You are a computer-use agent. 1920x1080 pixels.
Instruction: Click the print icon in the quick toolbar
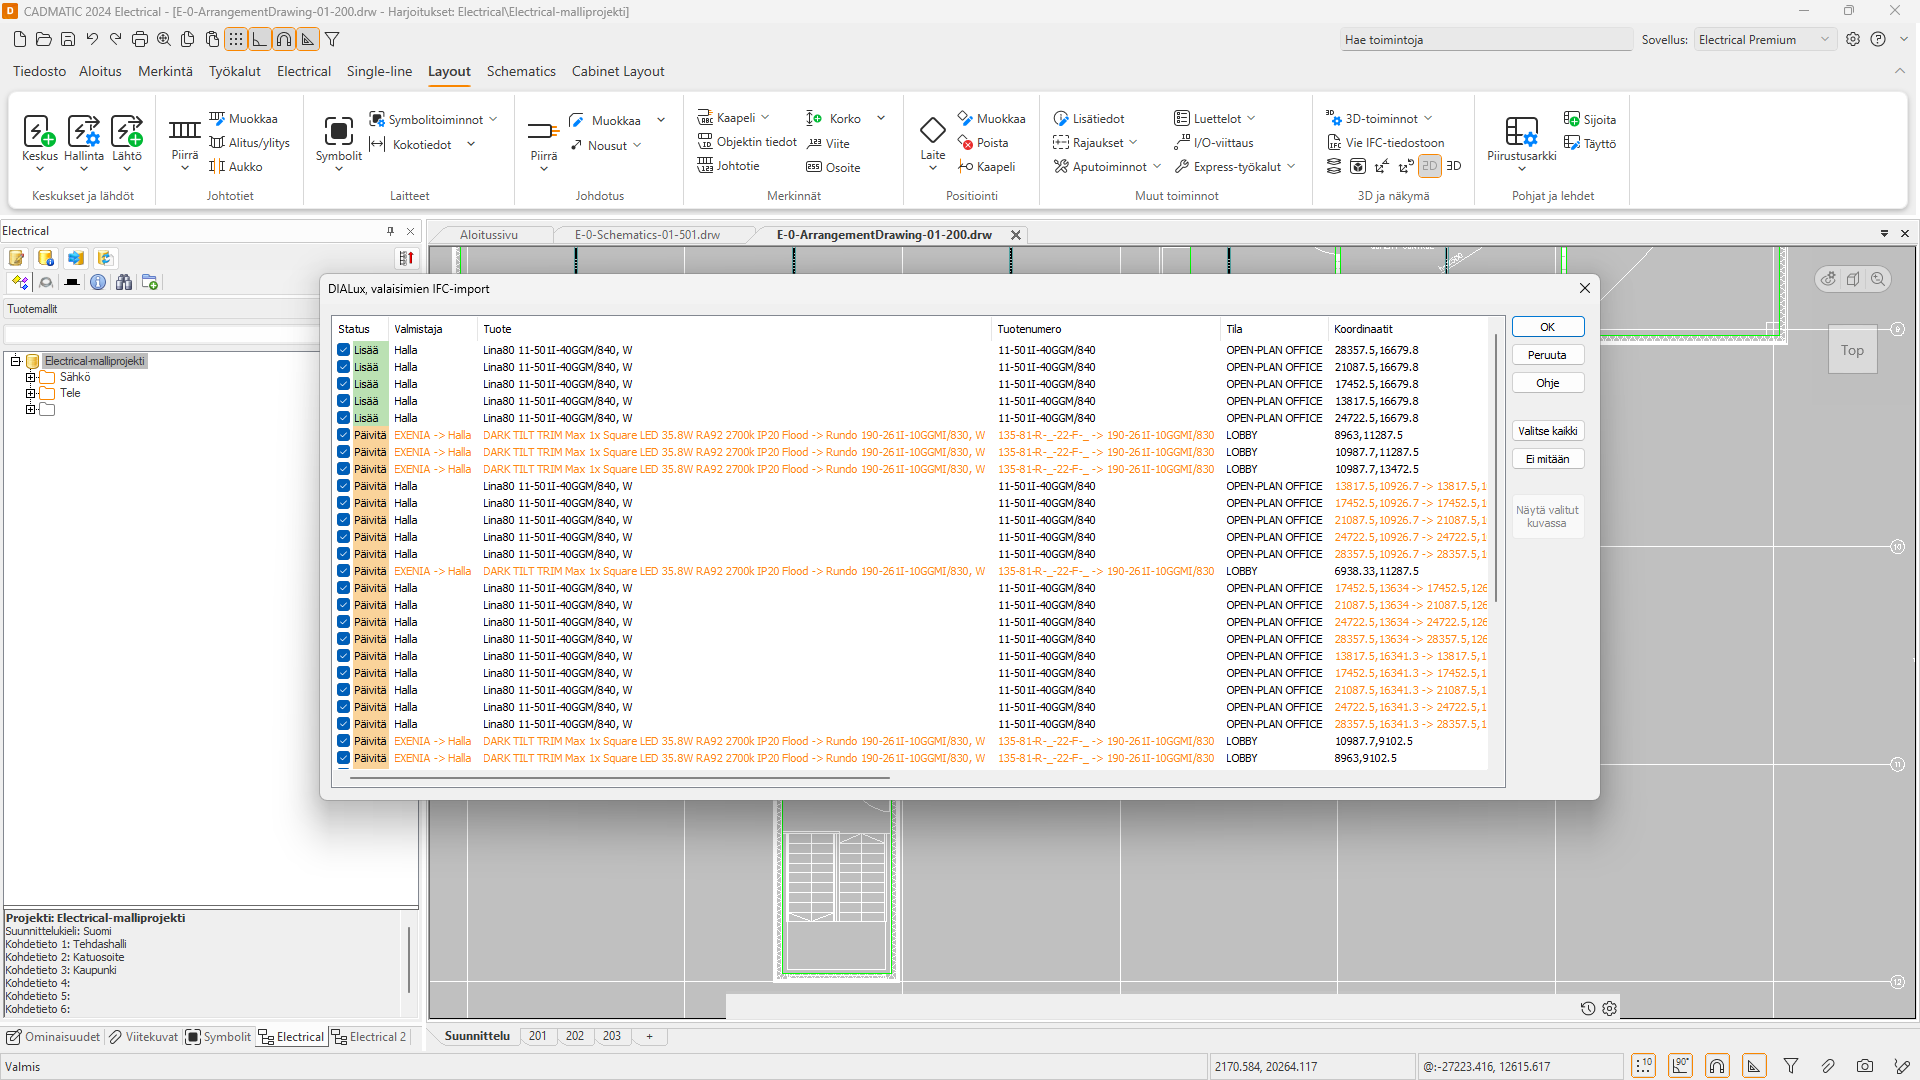(140, 39)
